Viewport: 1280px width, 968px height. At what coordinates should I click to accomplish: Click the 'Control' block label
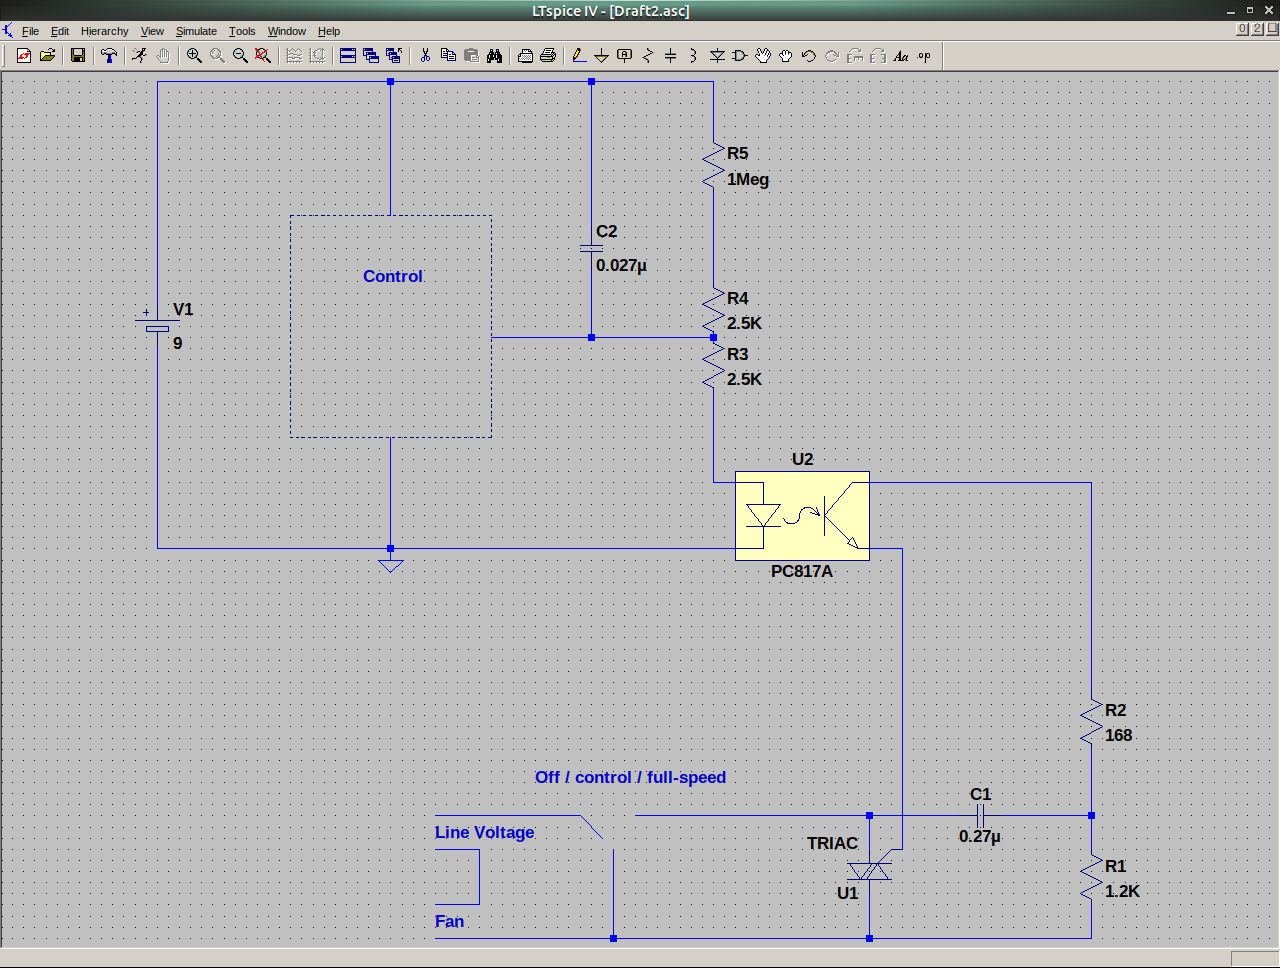393,276
